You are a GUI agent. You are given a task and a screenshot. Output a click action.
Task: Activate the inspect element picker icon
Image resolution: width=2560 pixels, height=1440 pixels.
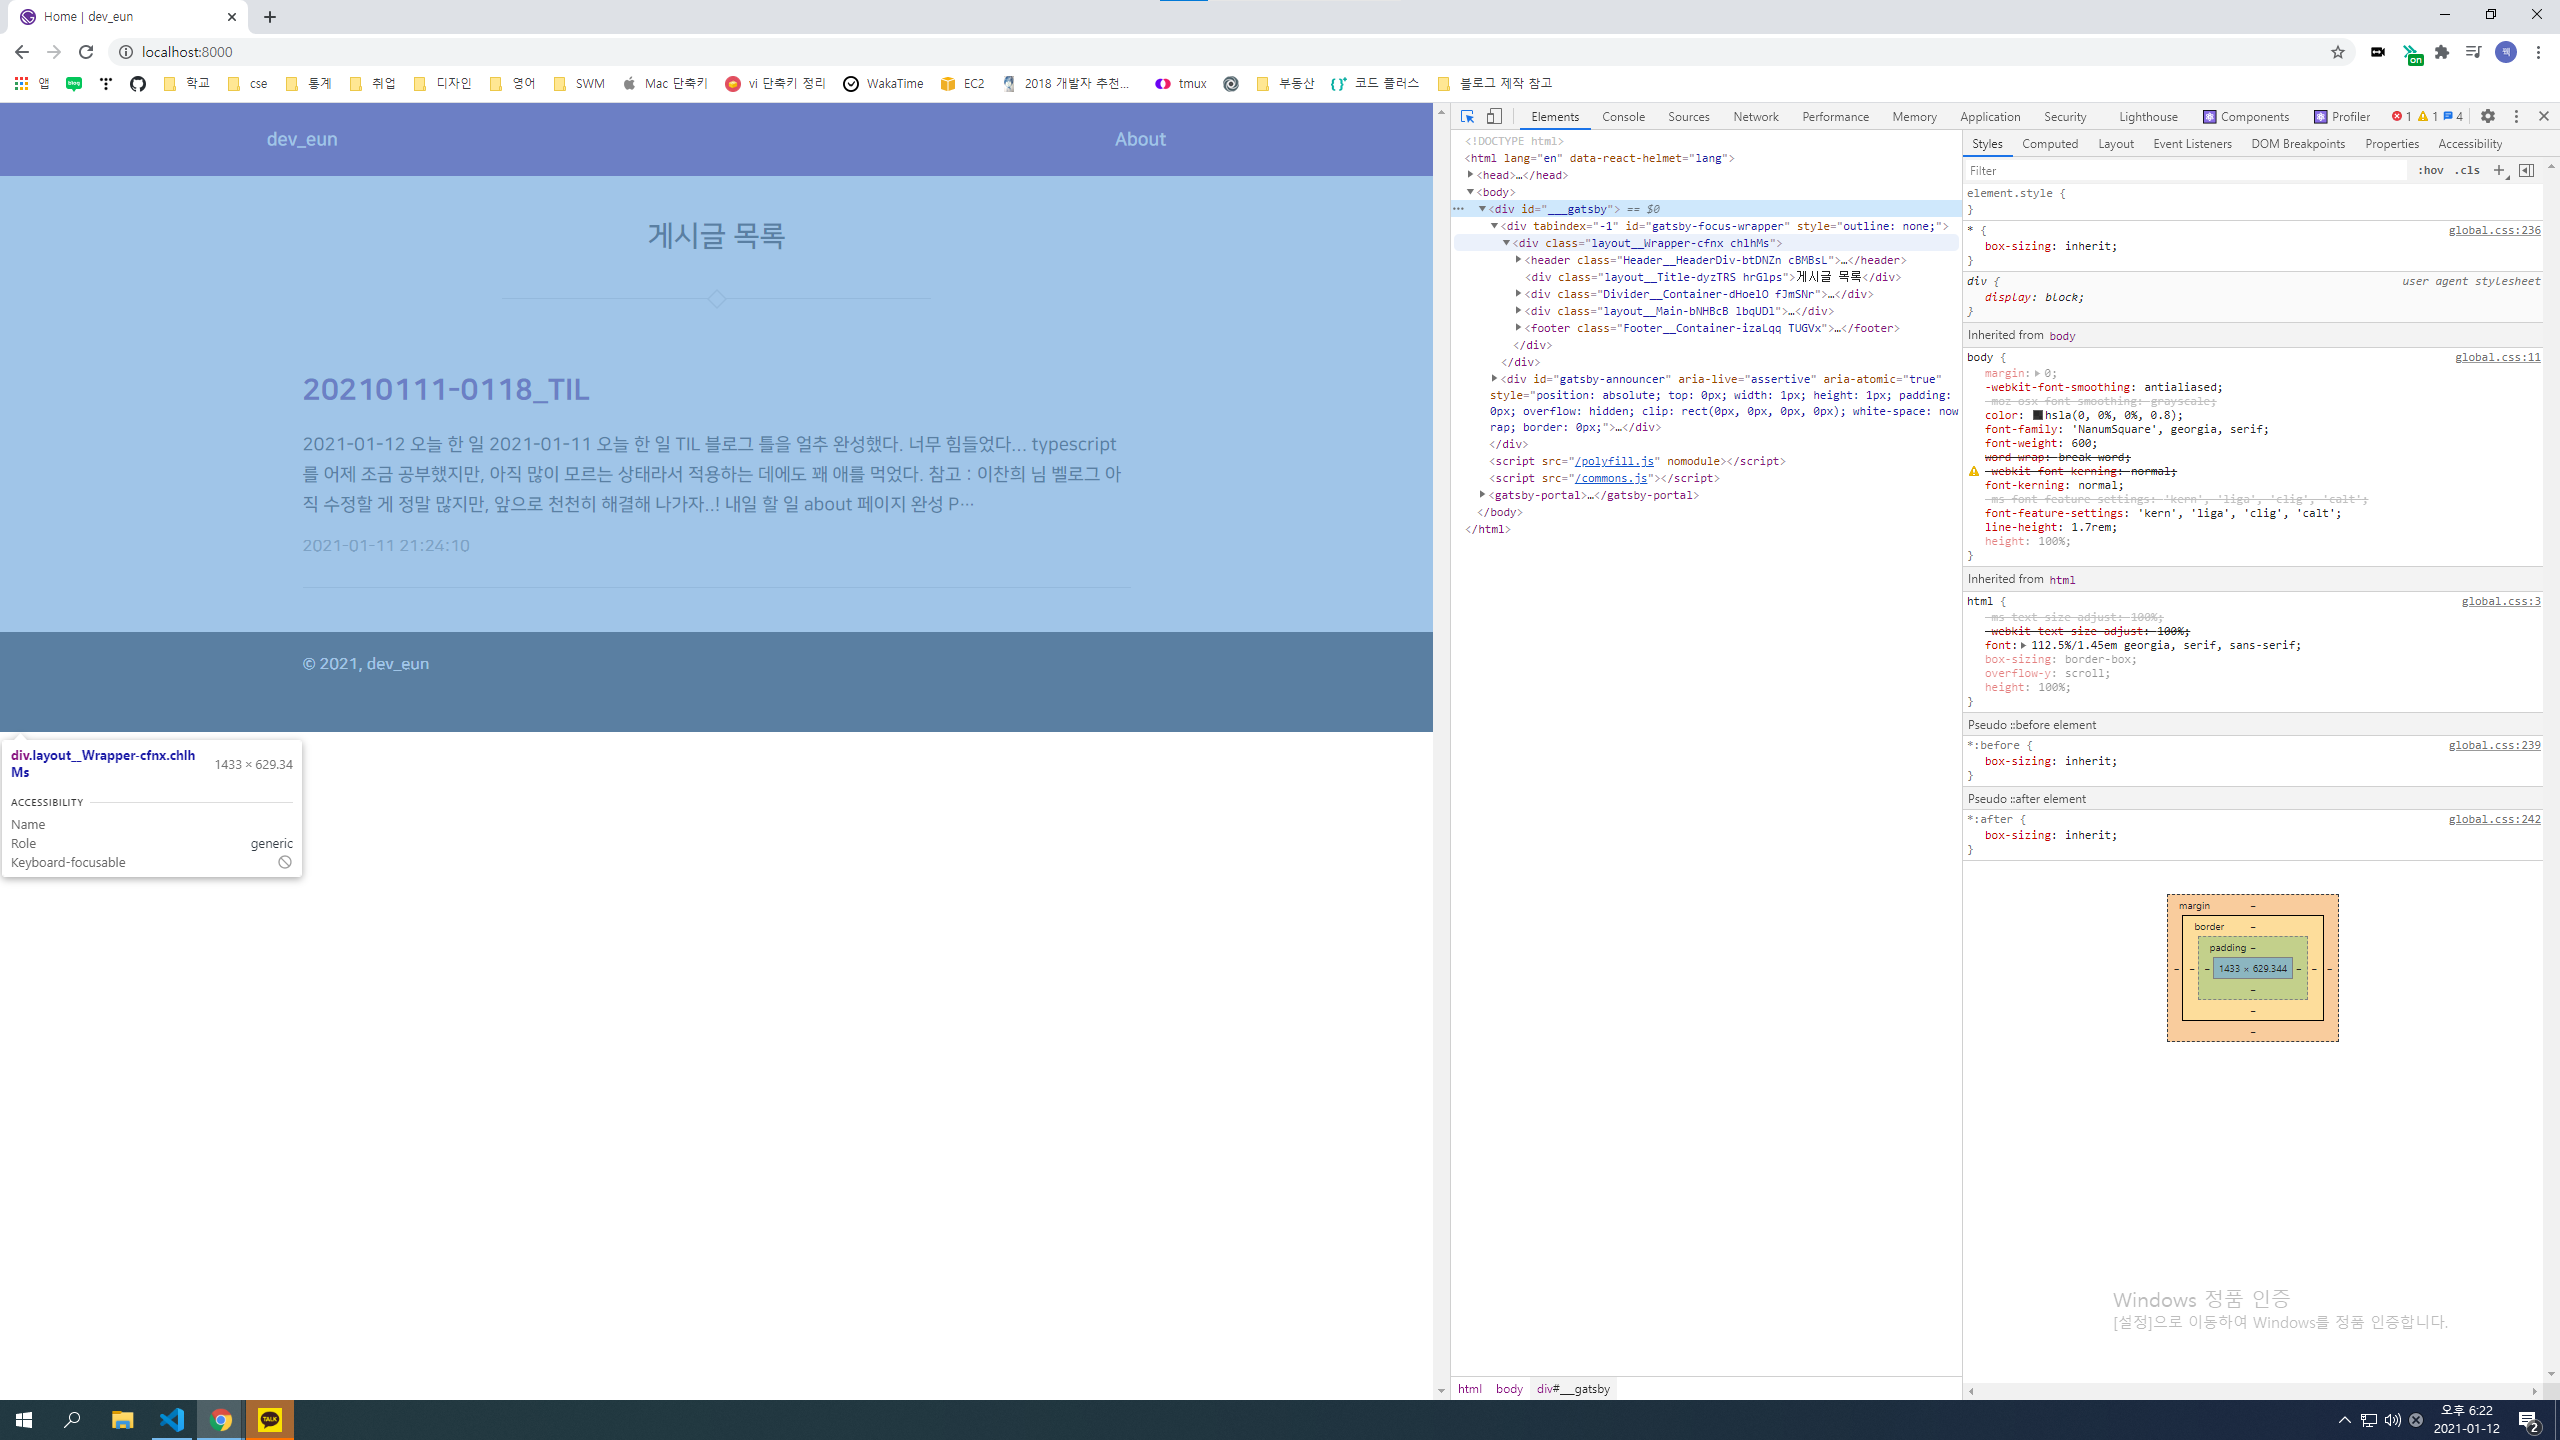point(1467,116)
